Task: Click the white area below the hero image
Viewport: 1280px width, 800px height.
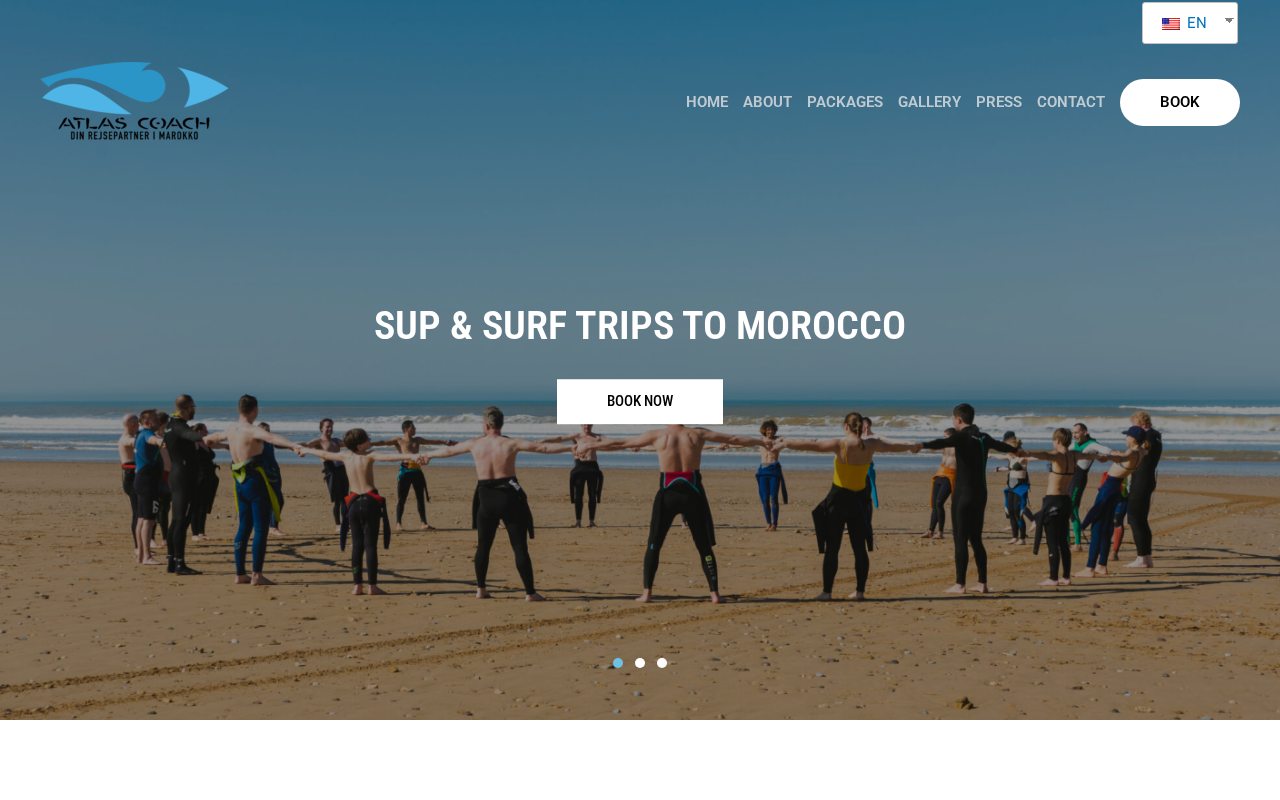Action: [x=640, y=760]
